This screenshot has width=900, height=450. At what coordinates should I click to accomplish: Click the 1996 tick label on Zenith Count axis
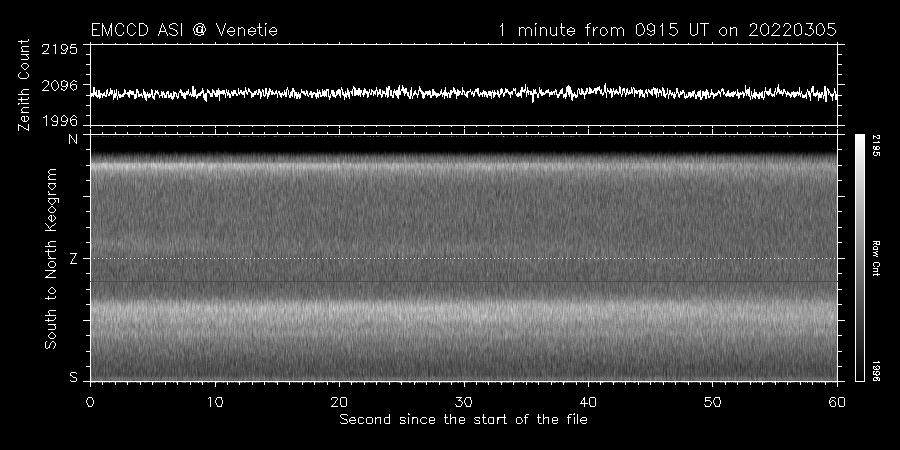pyautogui.click(x=60, y=121)
